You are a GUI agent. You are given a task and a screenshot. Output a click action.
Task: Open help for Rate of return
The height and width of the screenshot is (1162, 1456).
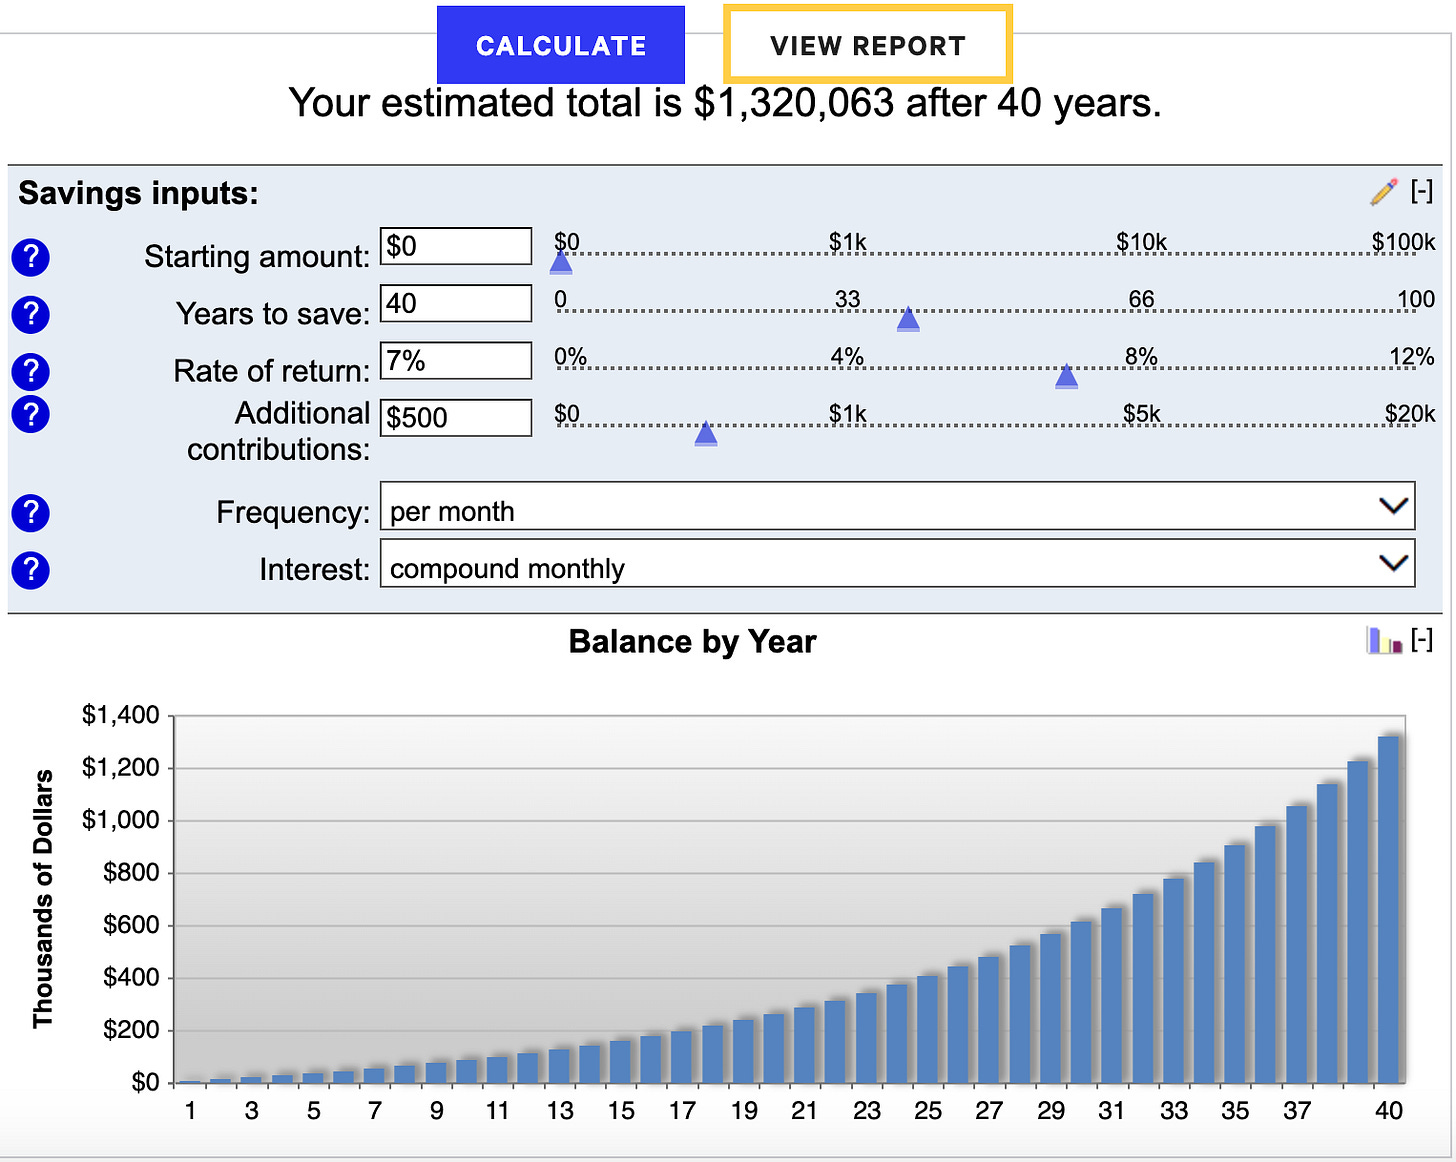tap(31, 371)
